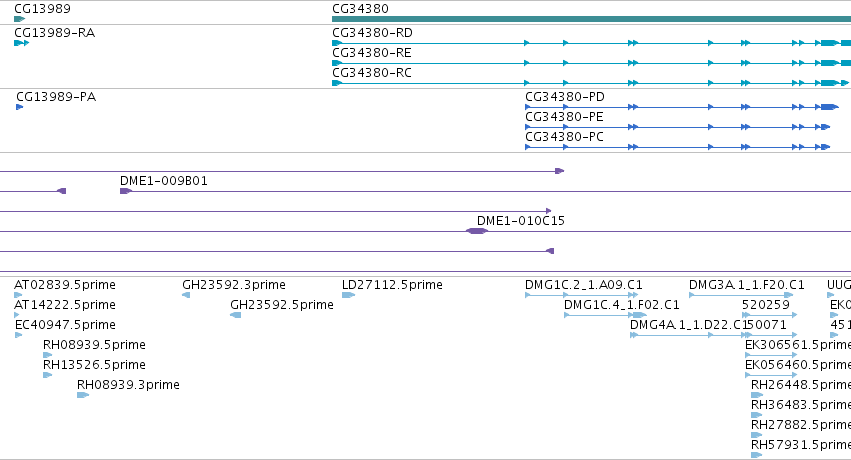Select EST GH23592.5prime
Screen dimensions: 851x460
pyautogui.click(x=282, y=305)
